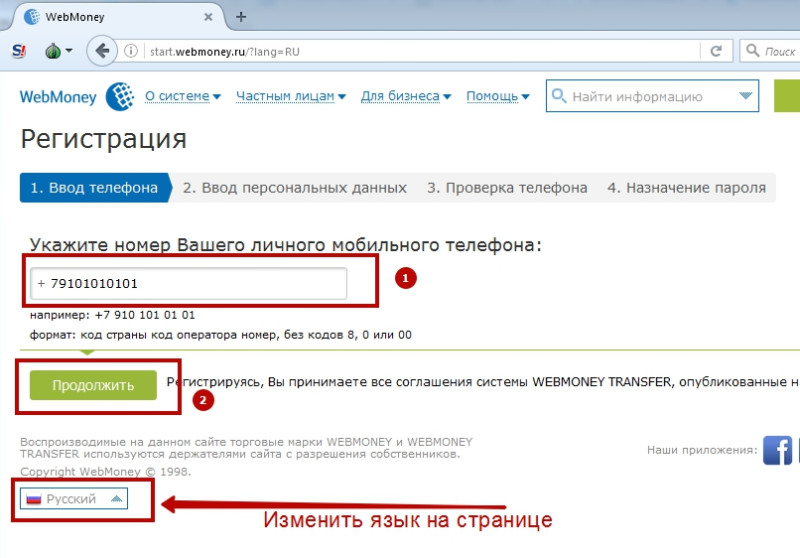Show site information icon in address bar
The width and height of the screenshot is (800, 558).
tap(131, 51)
